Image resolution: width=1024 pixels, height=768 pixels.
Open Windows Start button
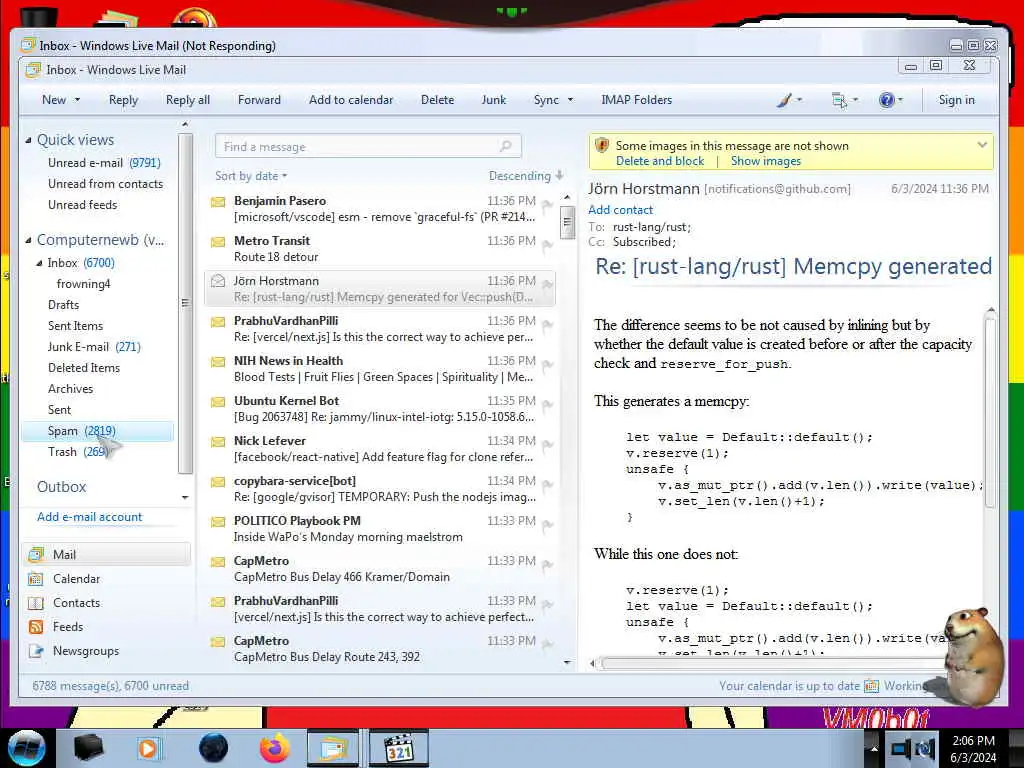pyautogui.click(x=26, y=748)
